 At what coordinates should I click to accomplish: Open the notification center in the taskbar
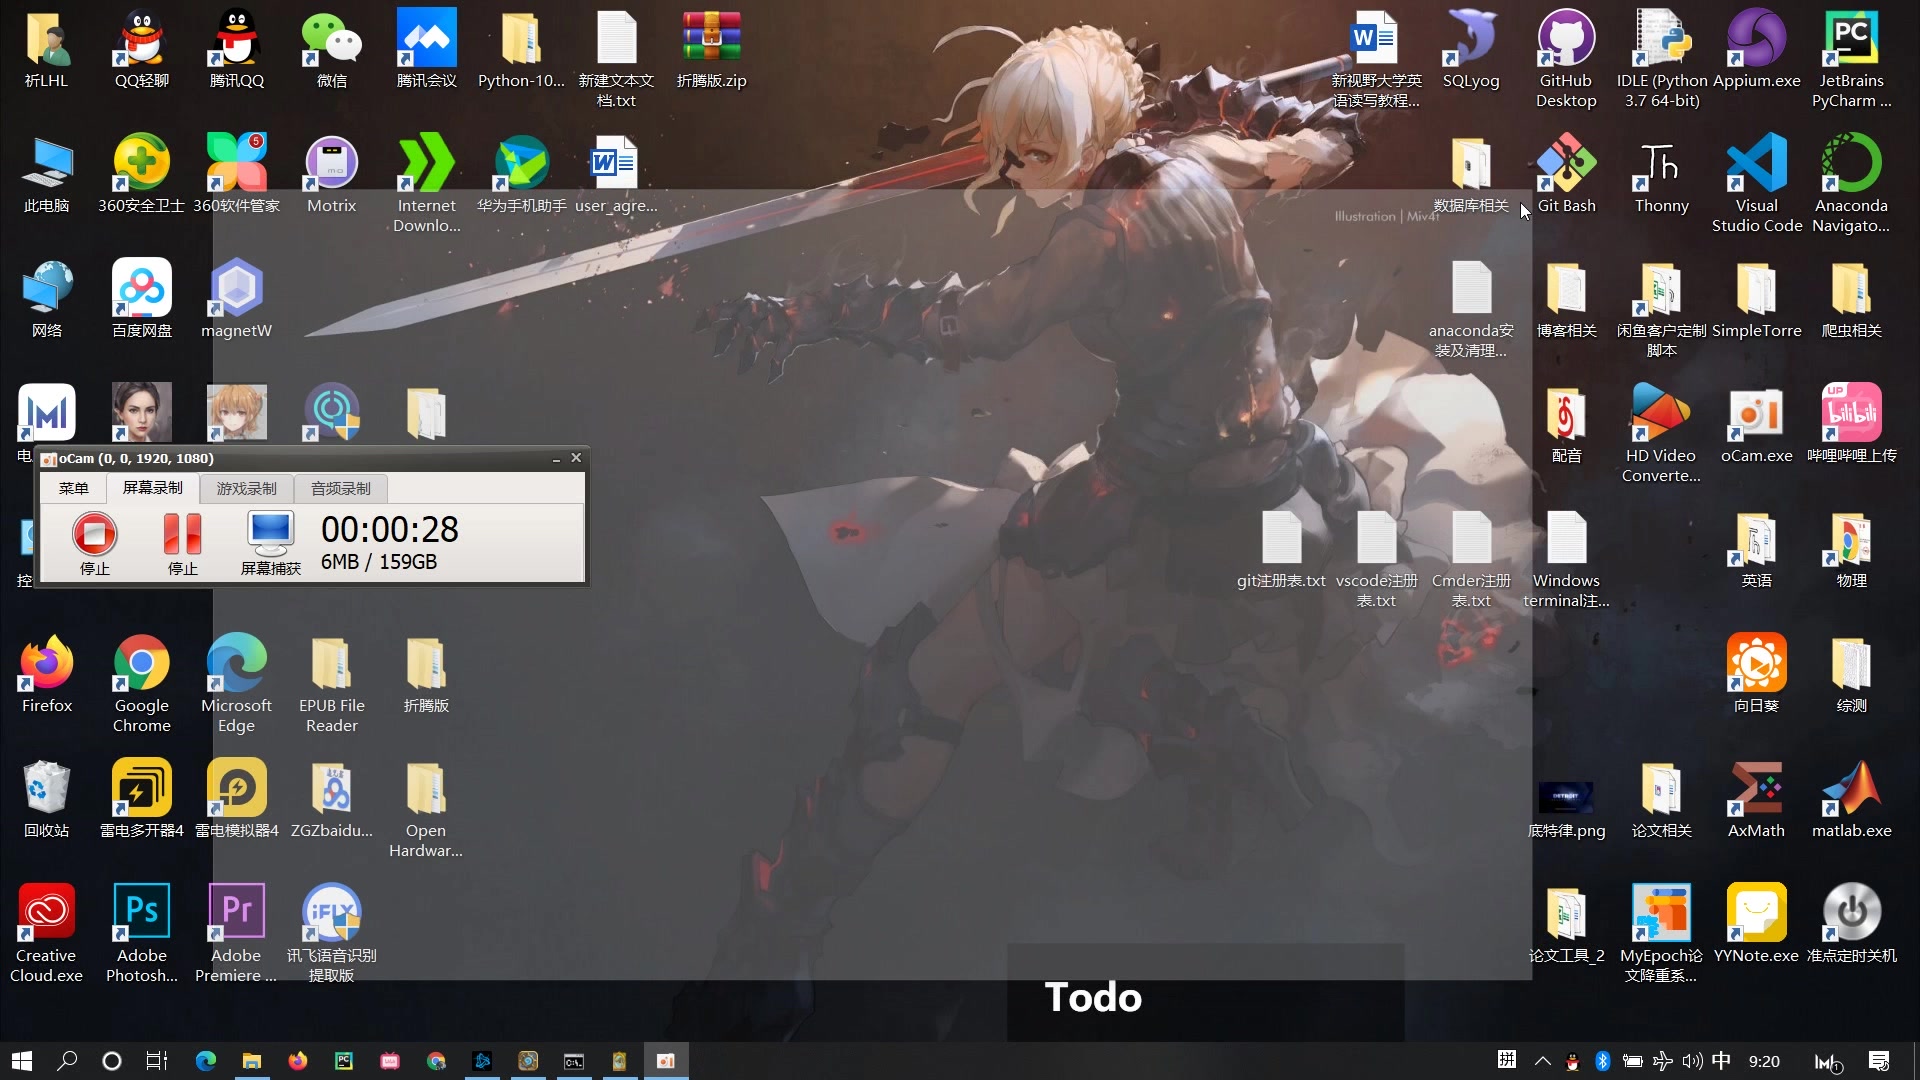(1879, 1061)
